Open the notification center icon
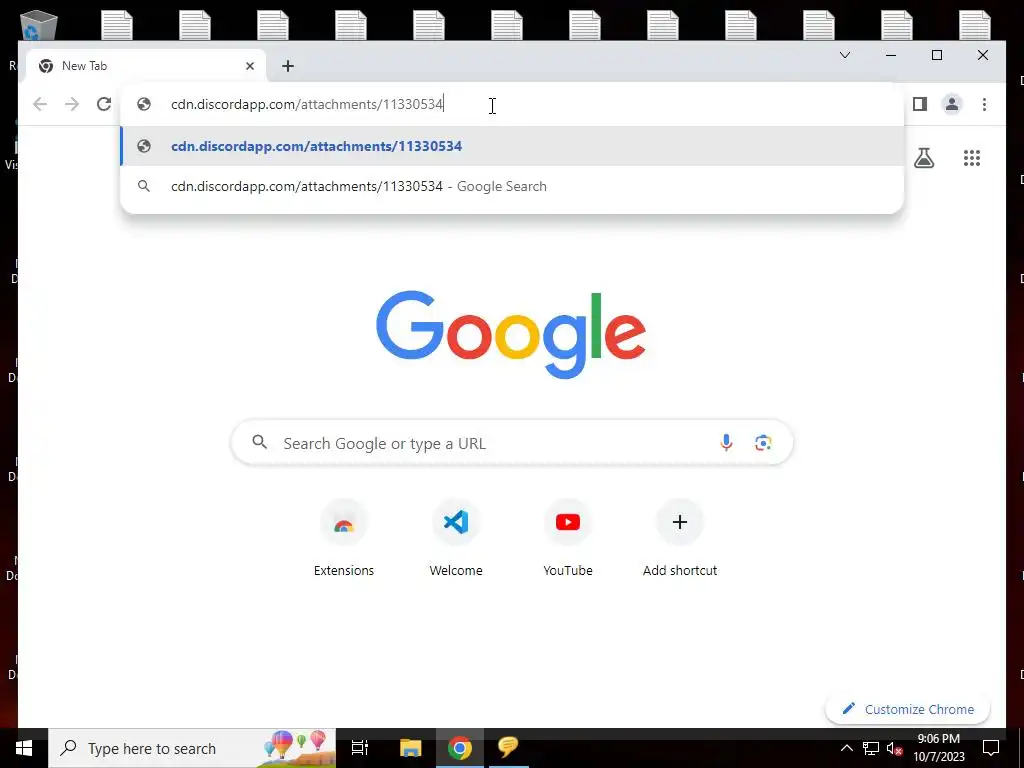 click(991, 748)
